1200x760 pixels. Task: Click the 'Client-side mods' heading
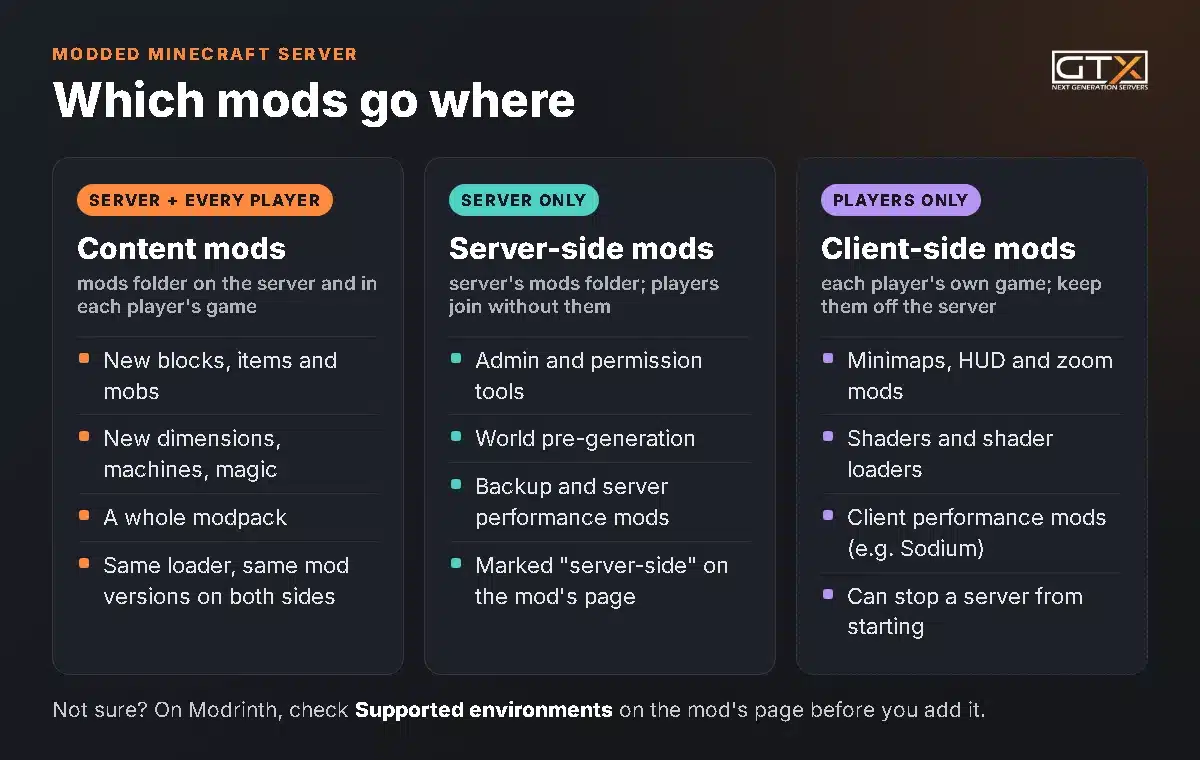click(948, 248)
